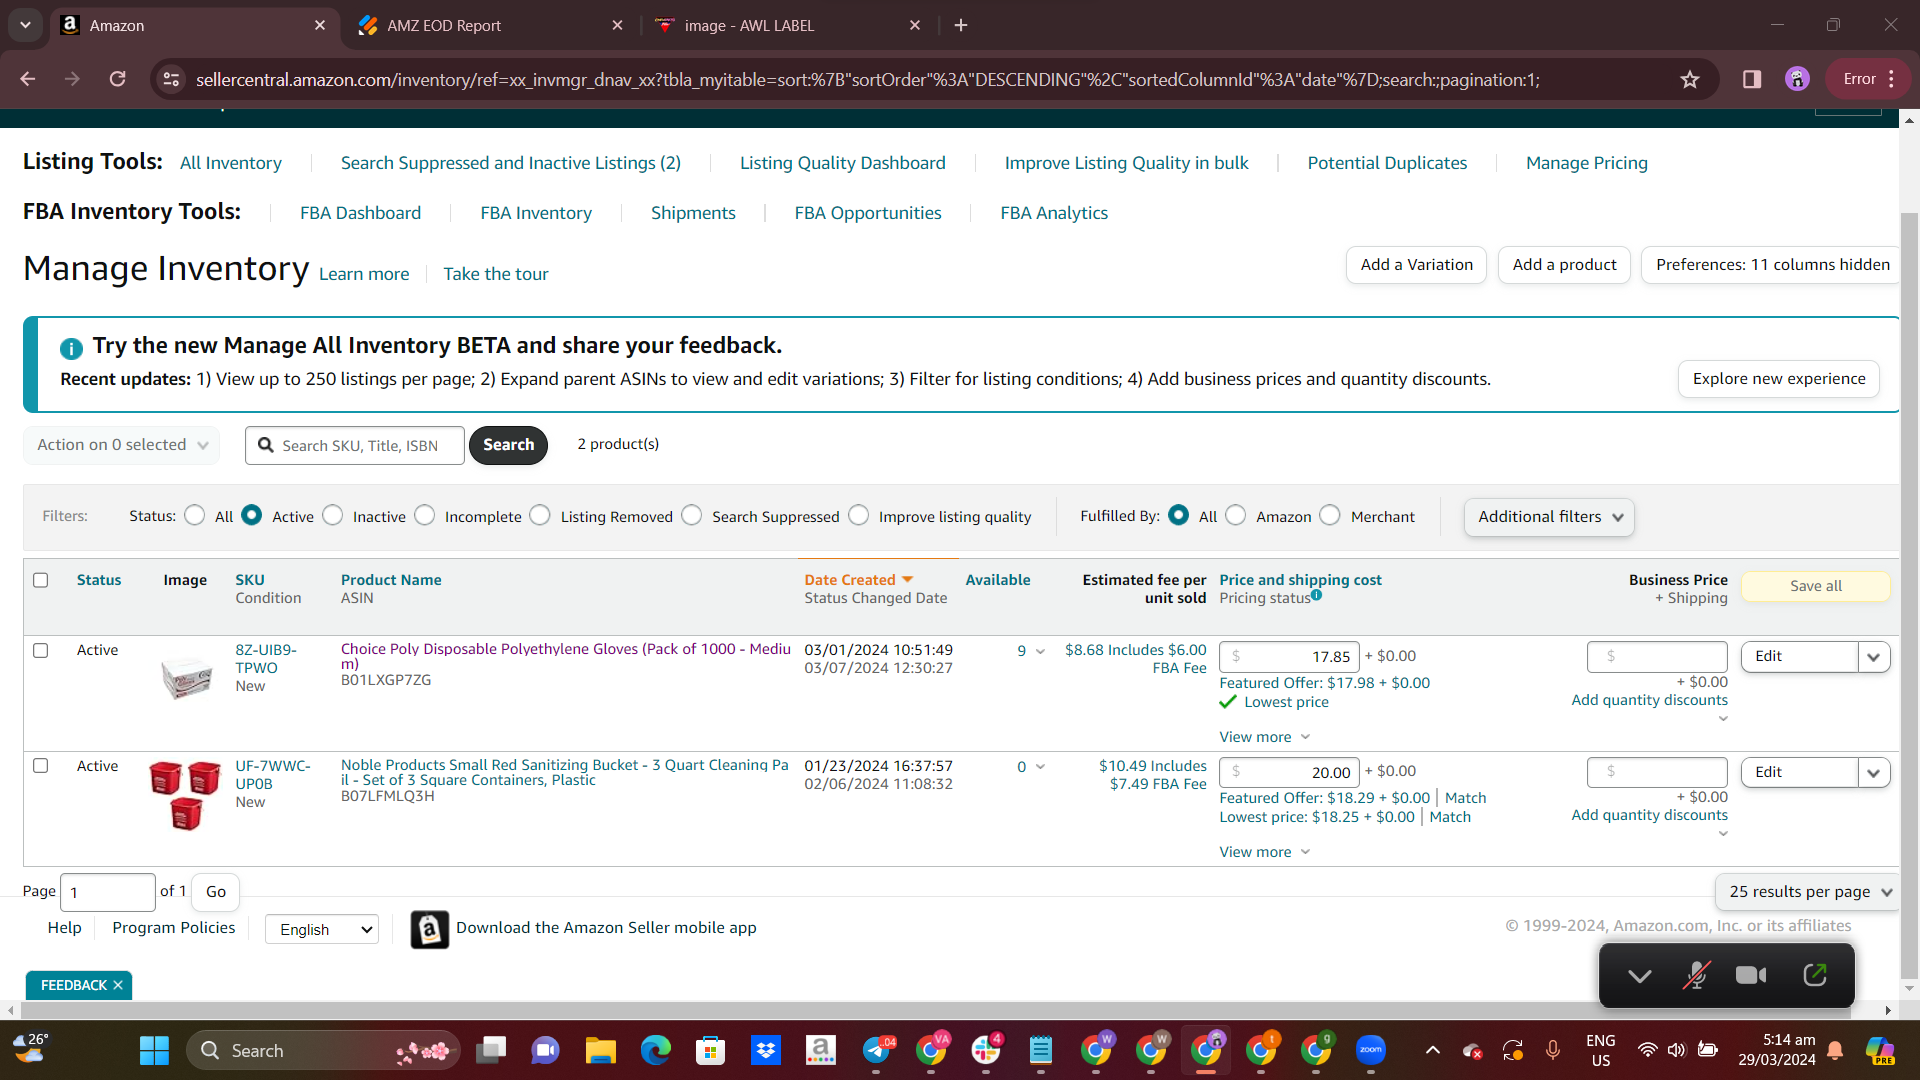Open Edit dropdown arrow for Choice Poly Gloves

[1874, 657]
